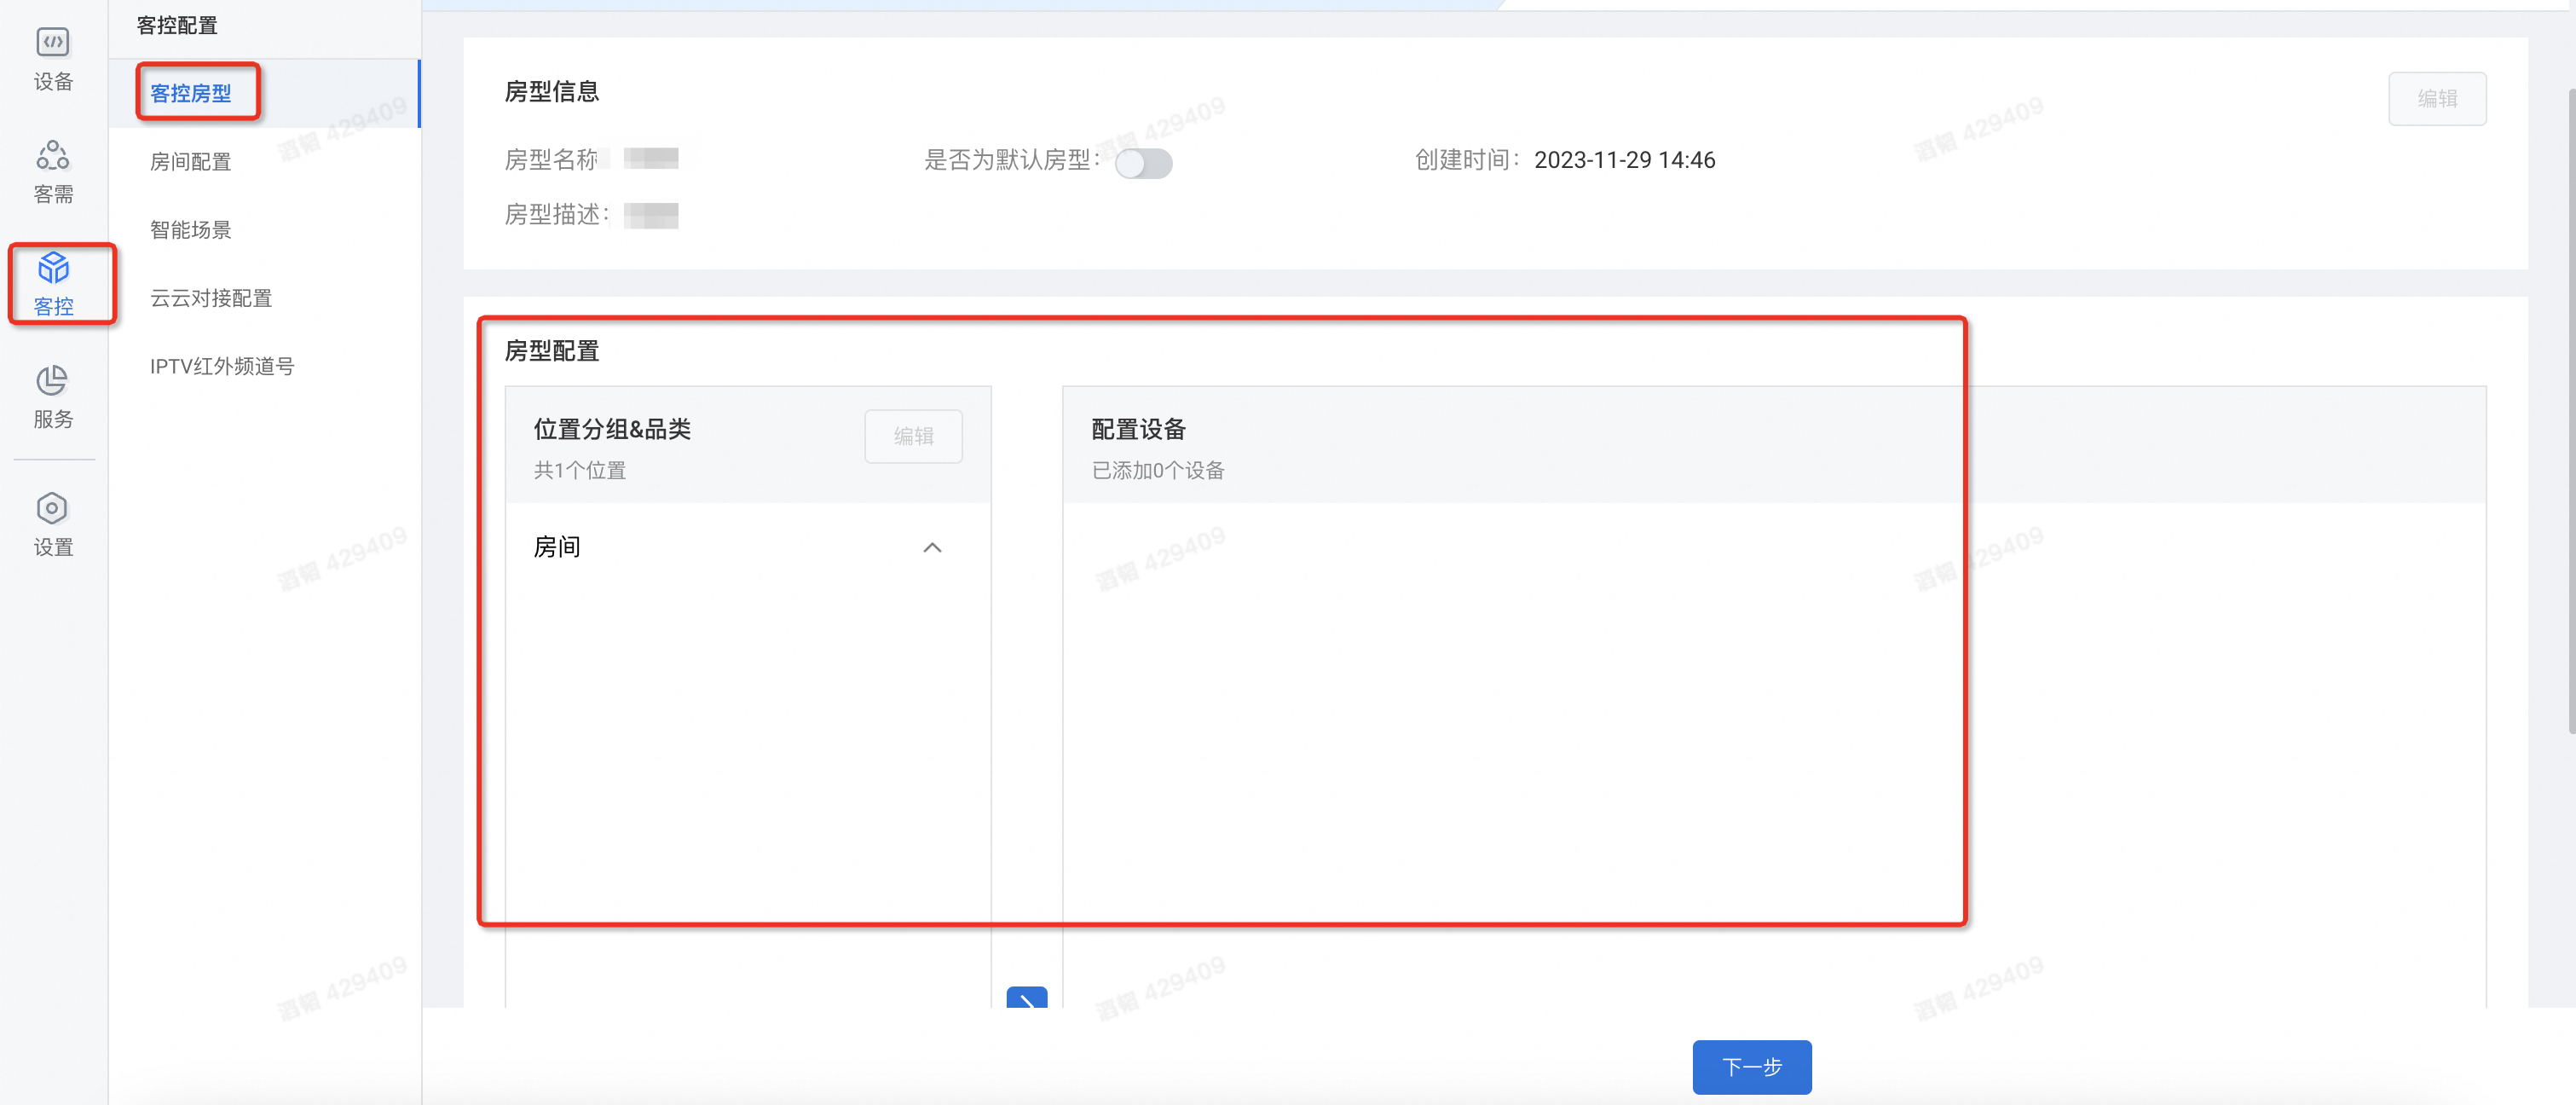The image size is (2576, 1105).
Task: Click the 客控配置 panel title
Action: [x=176, y=25]
